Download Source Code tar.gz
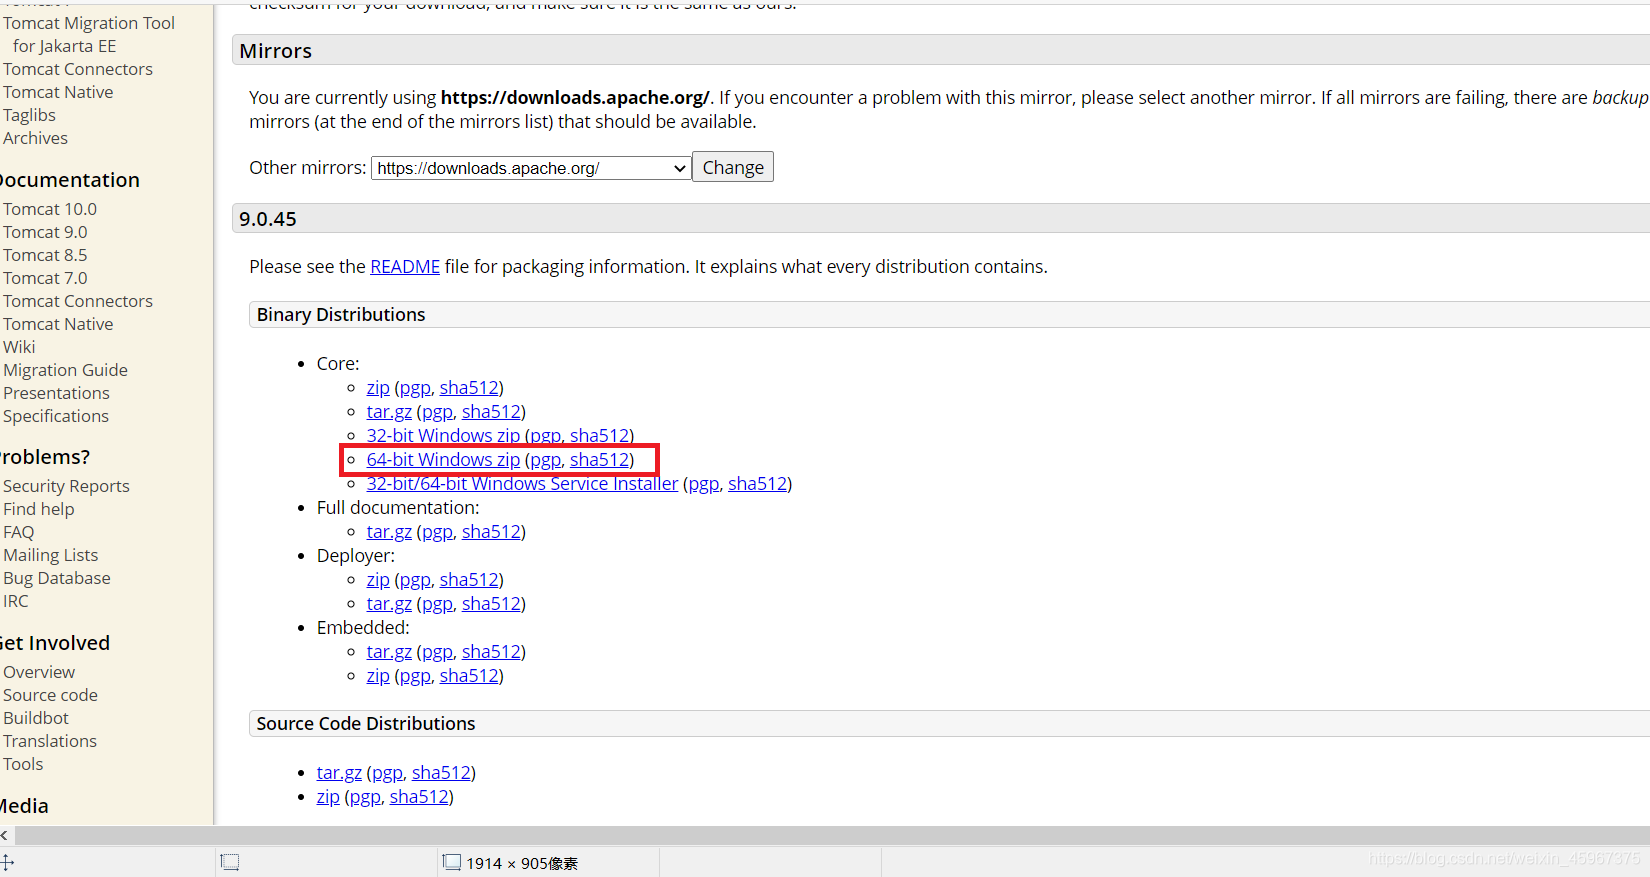Image resolution: width=1650 pixels, height=877 pixels. point(339,773)
